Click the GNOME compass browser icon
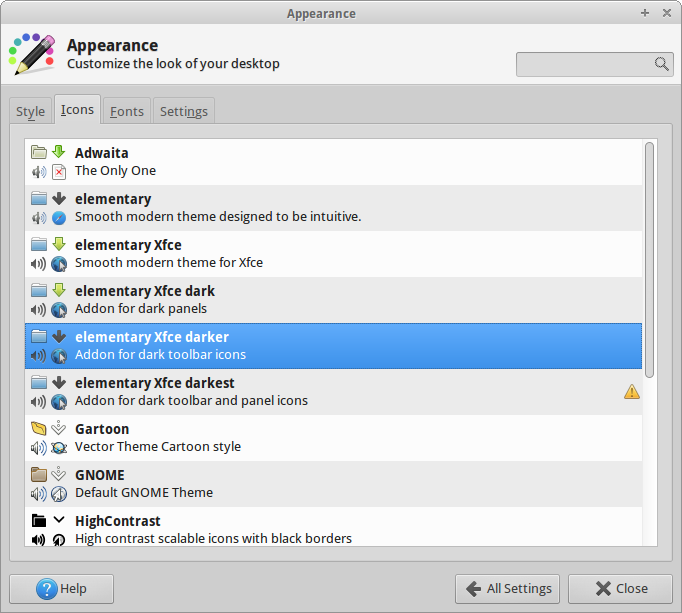This screenshot has width=682, height=613. (x=59, y=494)
